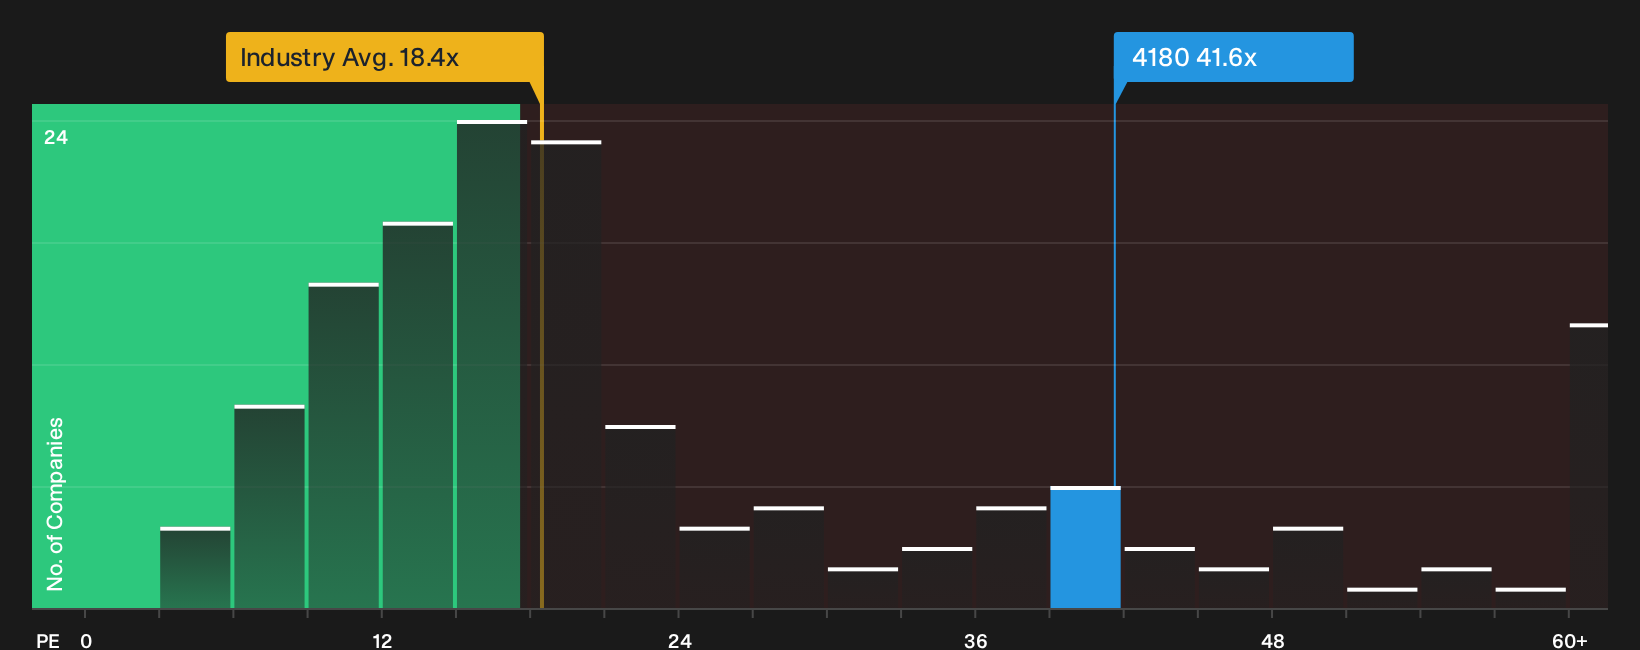Click the x-axis label 24
The image size is (1640, 650).
click(679, 641)
